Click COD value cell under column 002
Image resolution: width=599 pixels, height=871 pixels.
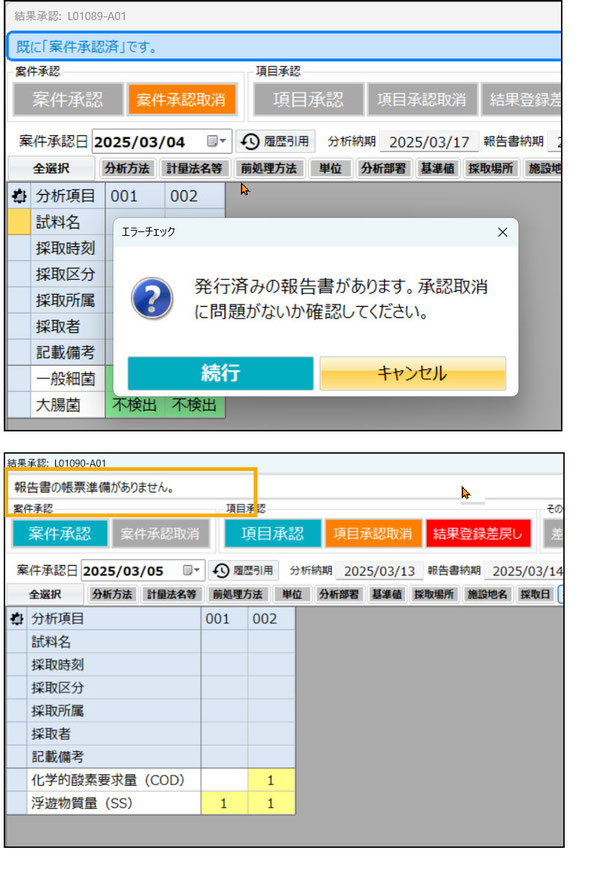271,780
